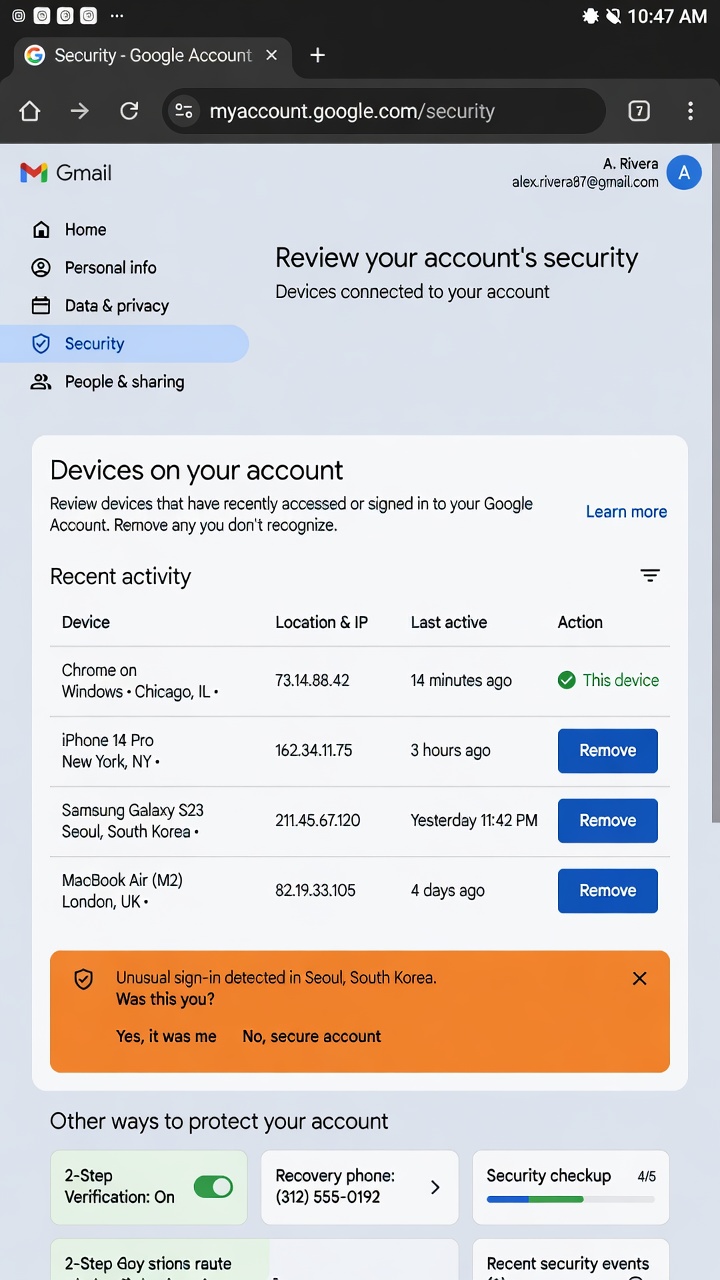
Task: Tap the browser forward arrow
Action: pos(79,111)
